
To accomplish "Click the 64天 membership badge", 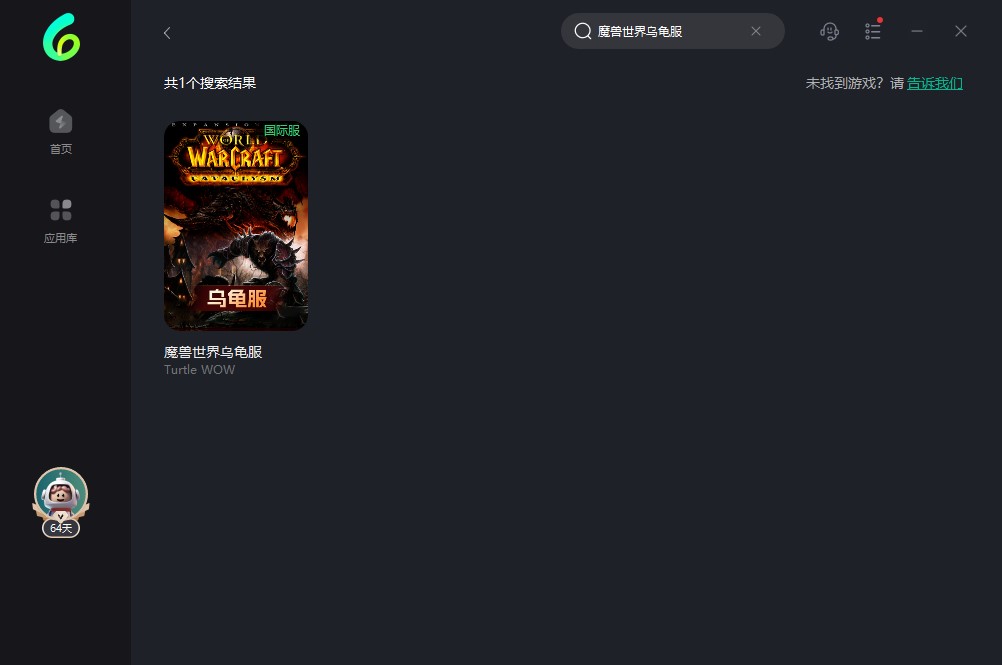I will coord(61,528).
